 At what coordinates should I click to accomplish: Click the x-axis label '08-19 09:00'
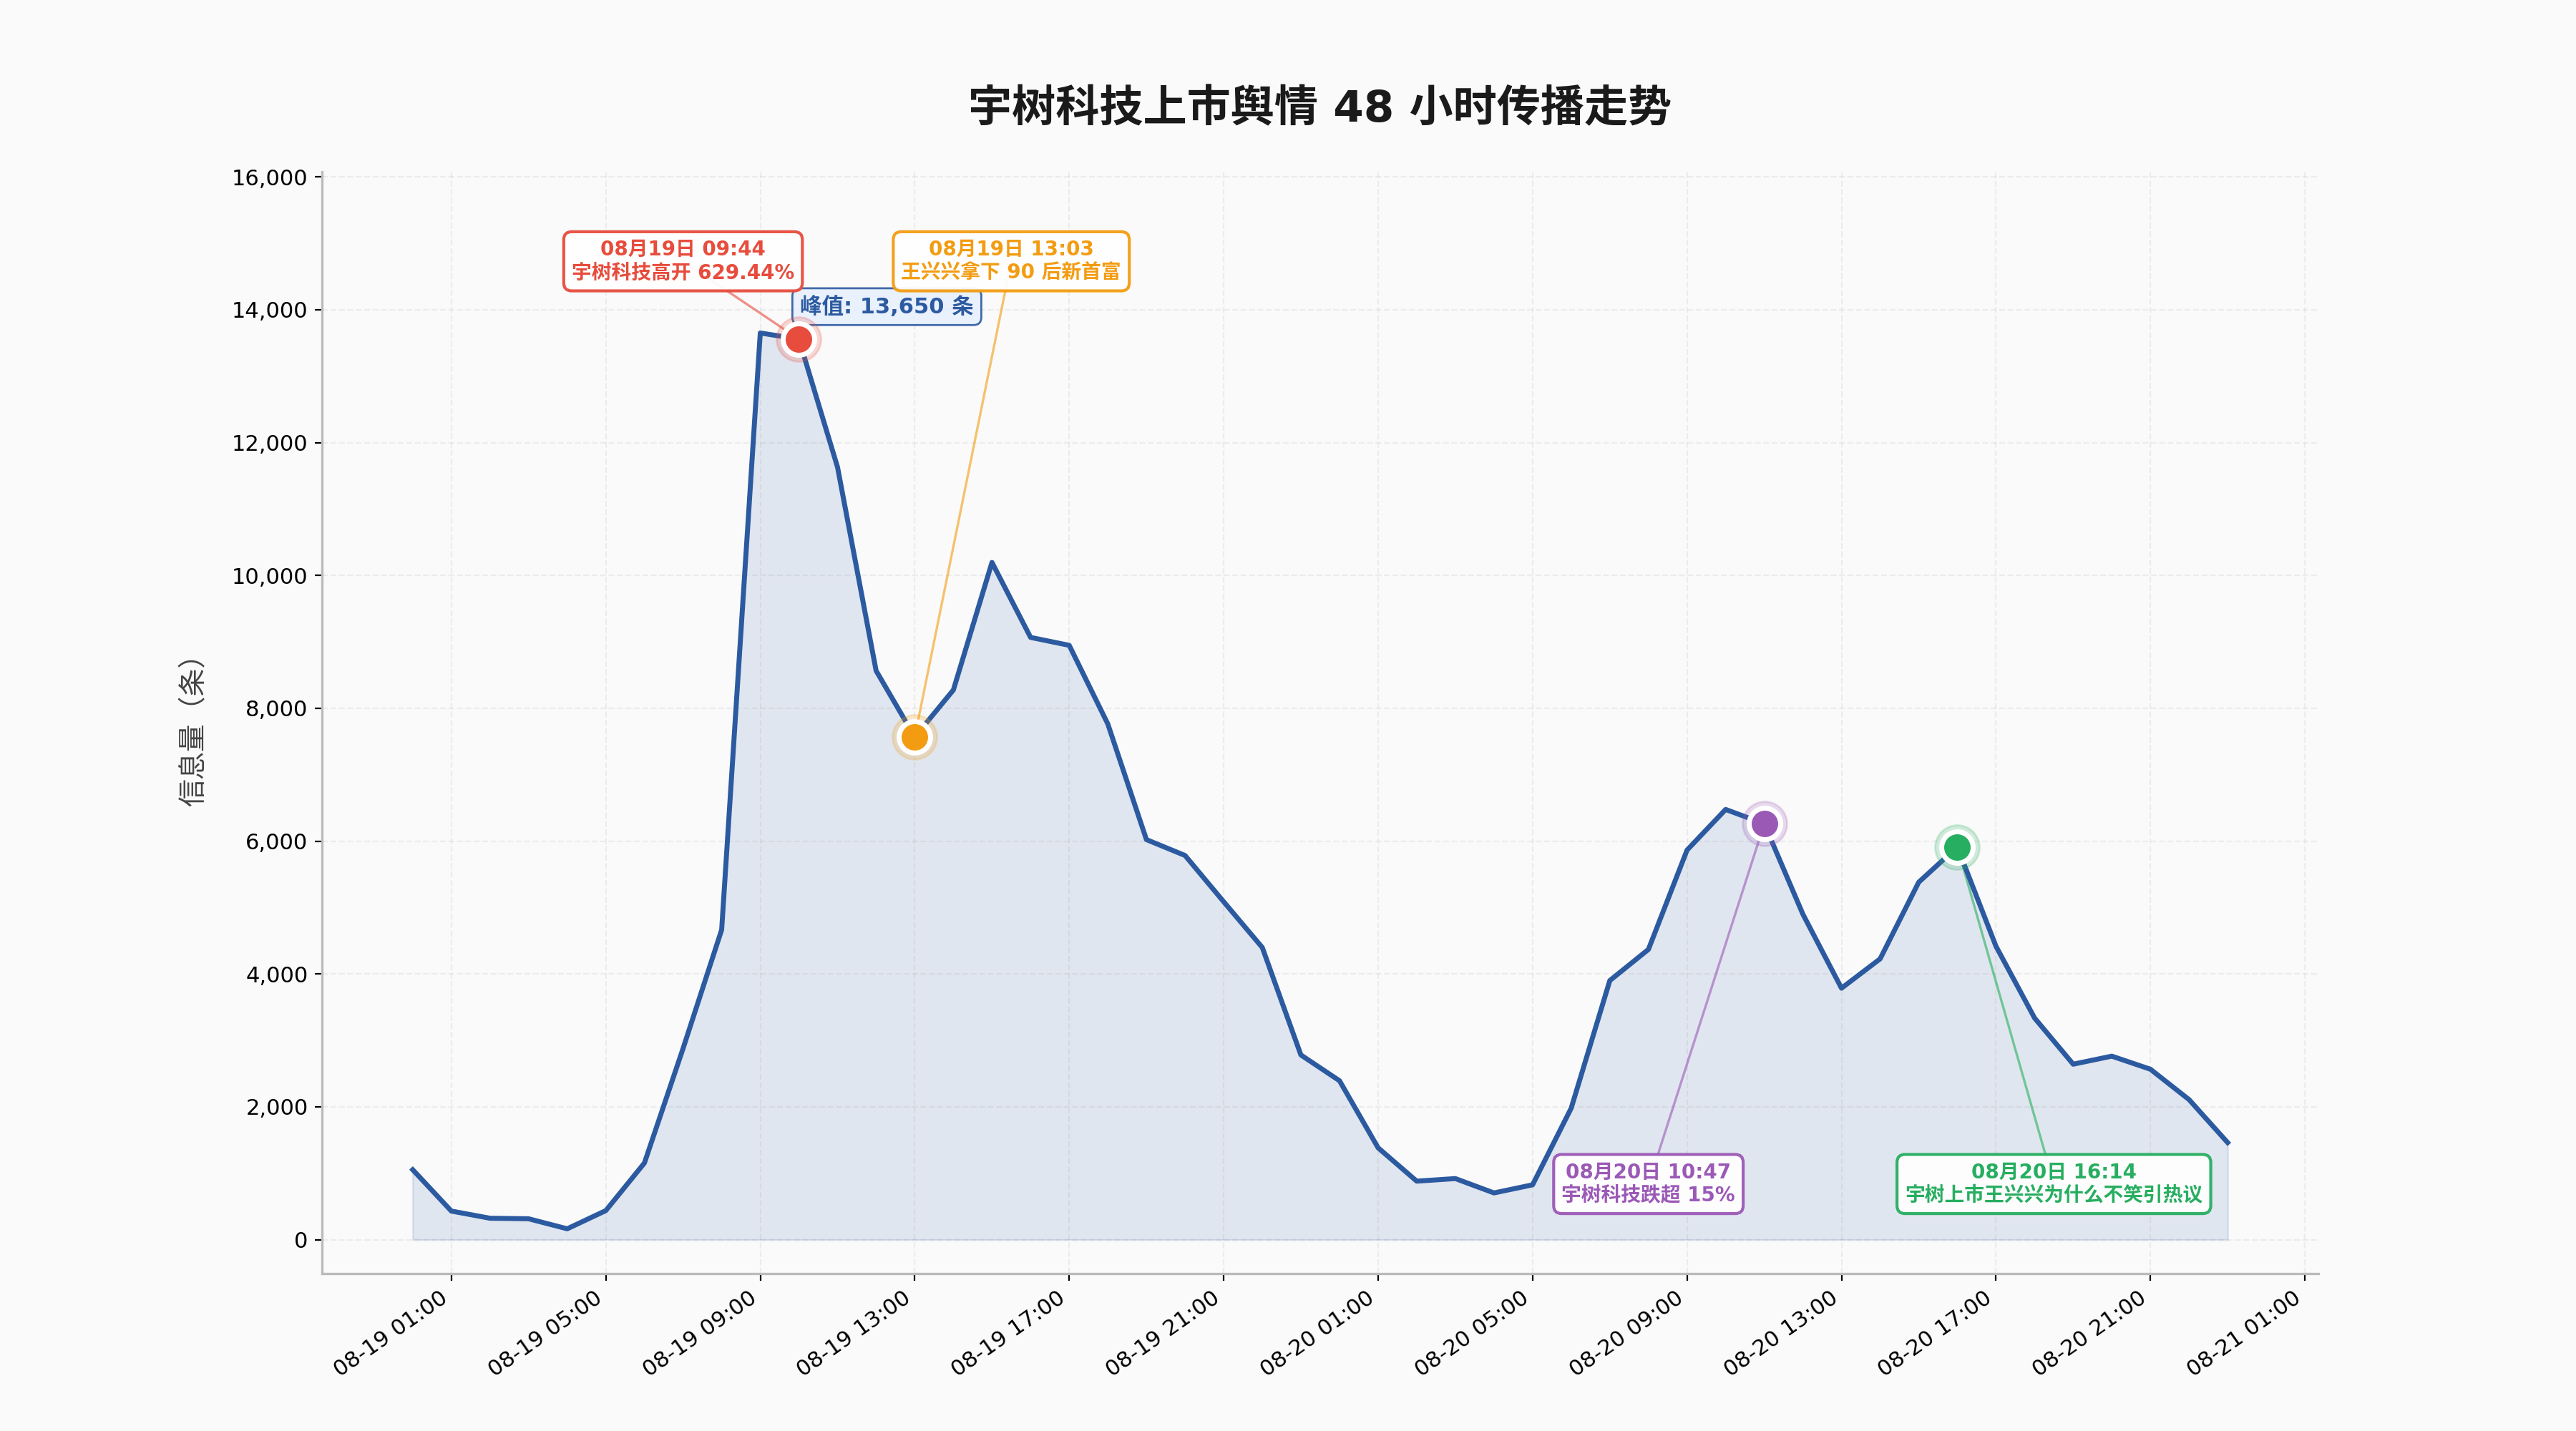(x=700, y=1333)
